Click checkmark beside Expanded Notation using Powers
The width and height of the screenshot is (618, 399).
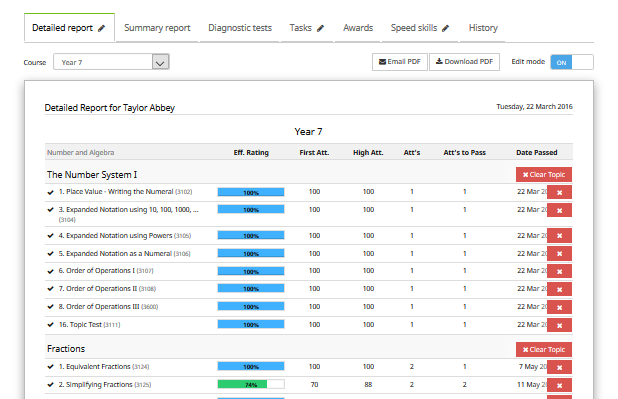click(x=50, y=236)
